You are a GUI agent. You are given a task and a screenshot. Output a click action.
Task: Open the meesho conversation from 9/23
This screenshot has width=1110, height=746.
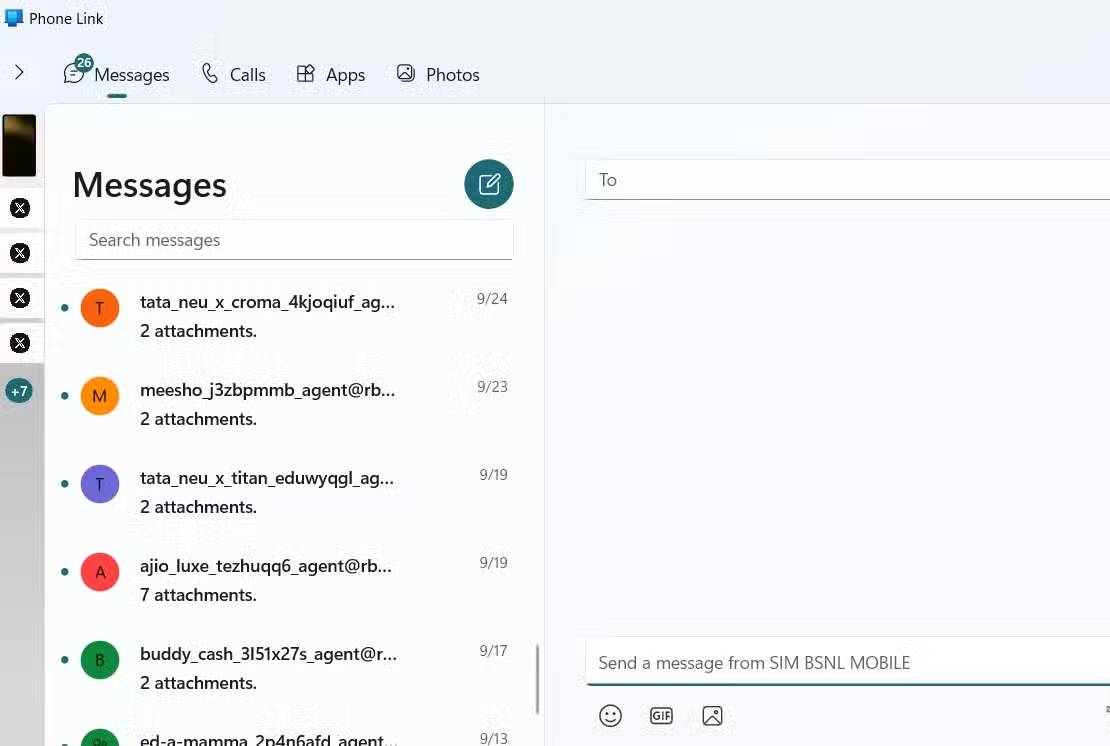point(290,404)
